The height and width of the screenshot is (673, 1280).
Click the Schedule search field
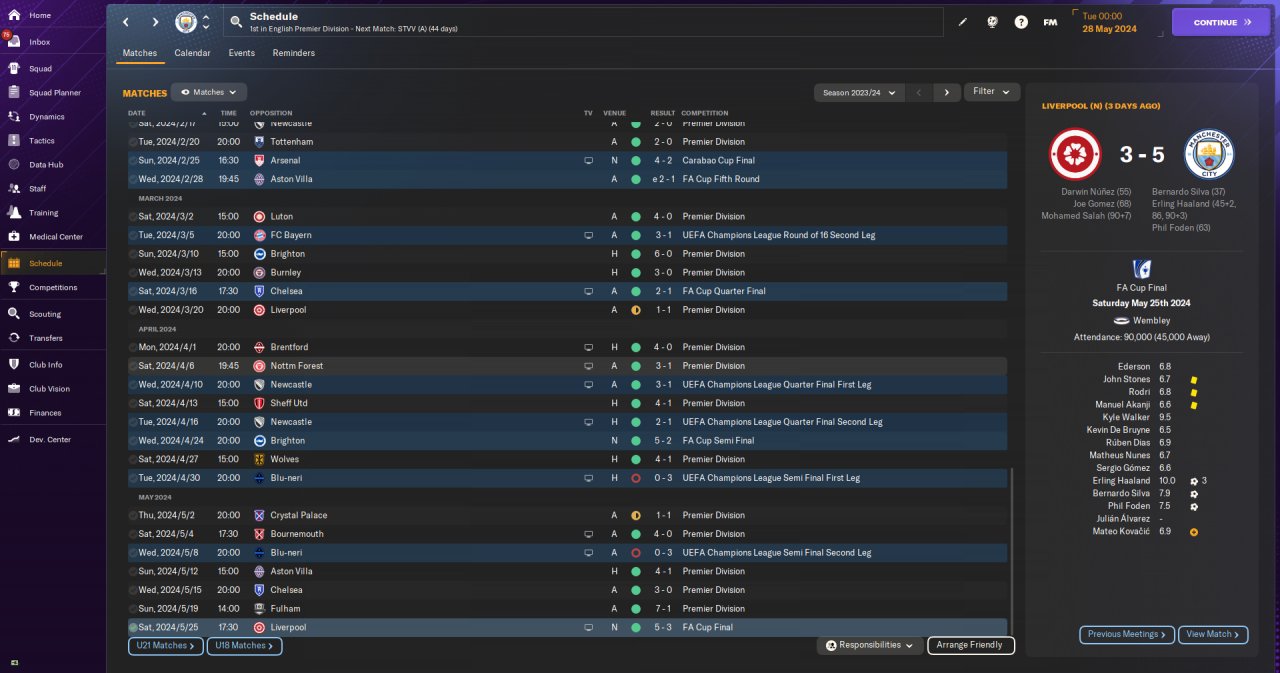click(x=583, y=22)
